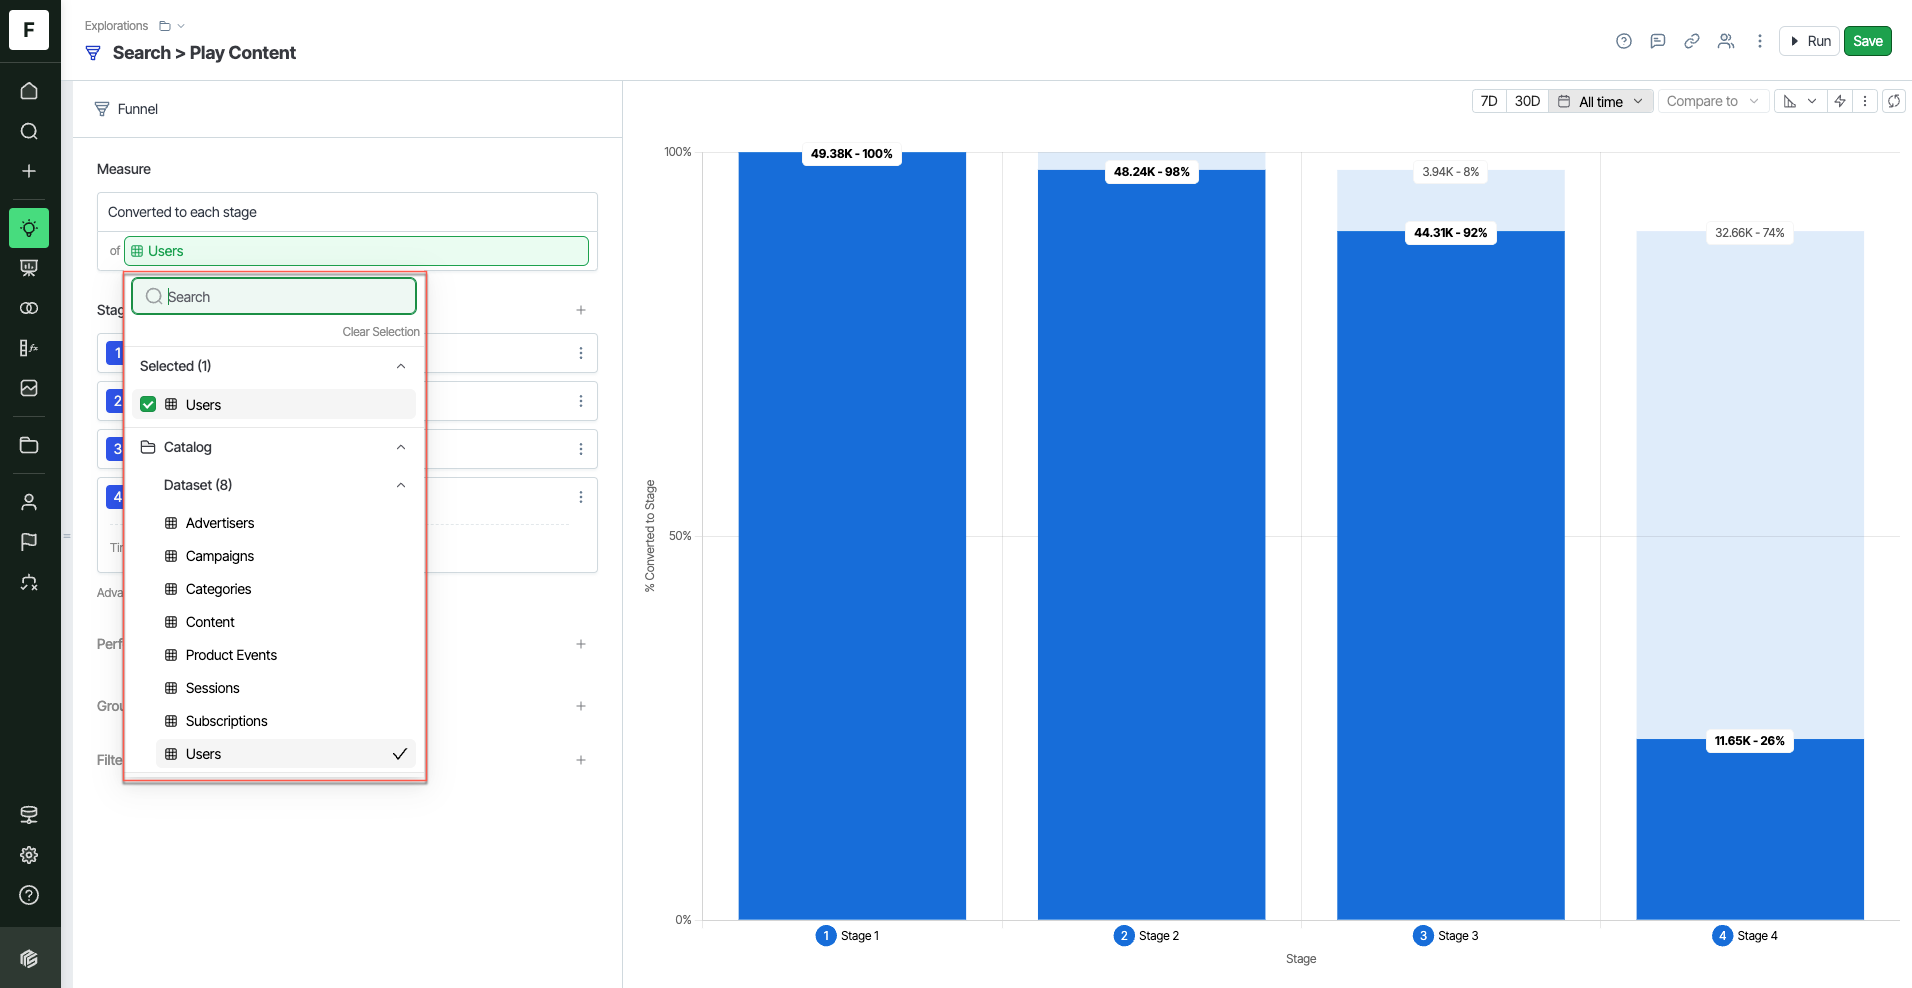1912x988 pixels.
Task: Open the share users icon in the header
Action: pos(1726,41)
